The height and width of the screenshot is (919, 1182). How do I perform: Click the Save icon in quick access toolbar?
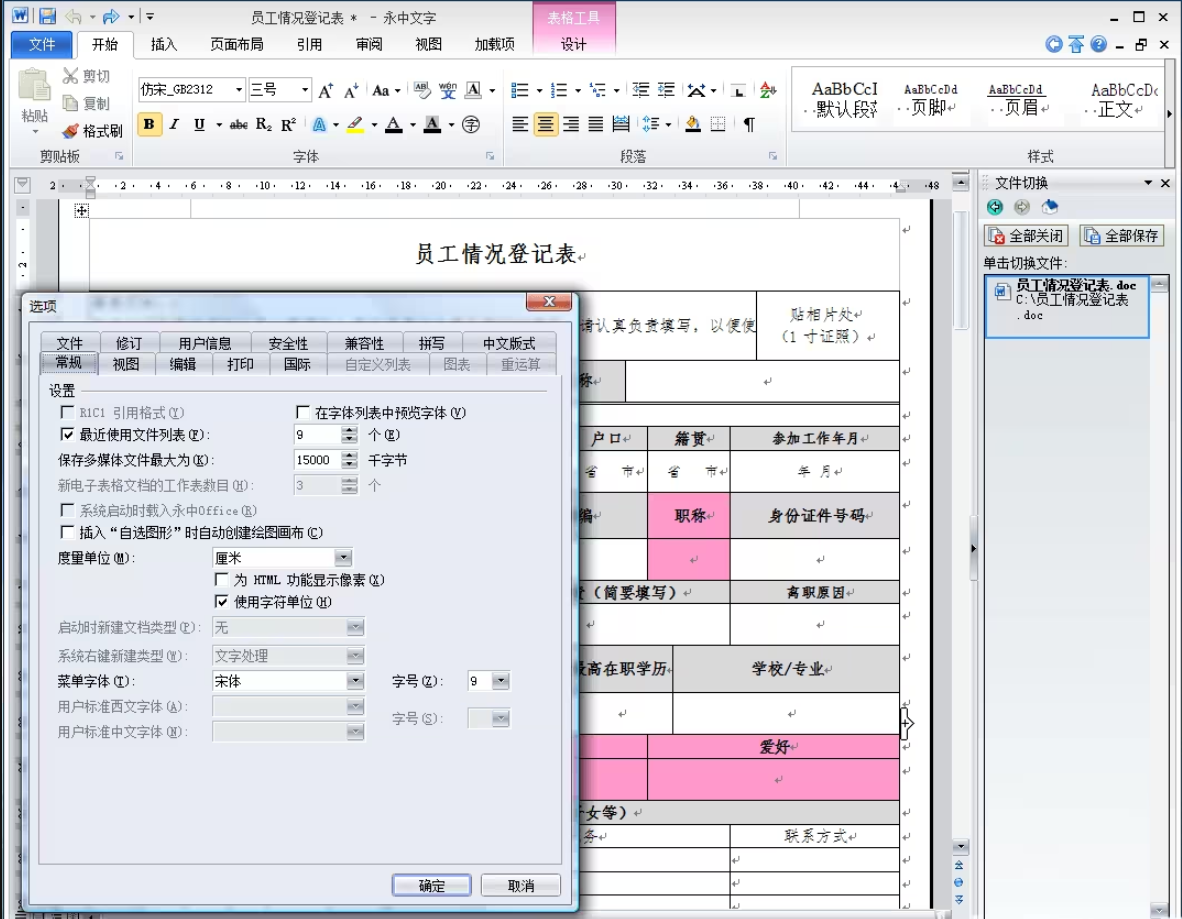click(47, 16)
